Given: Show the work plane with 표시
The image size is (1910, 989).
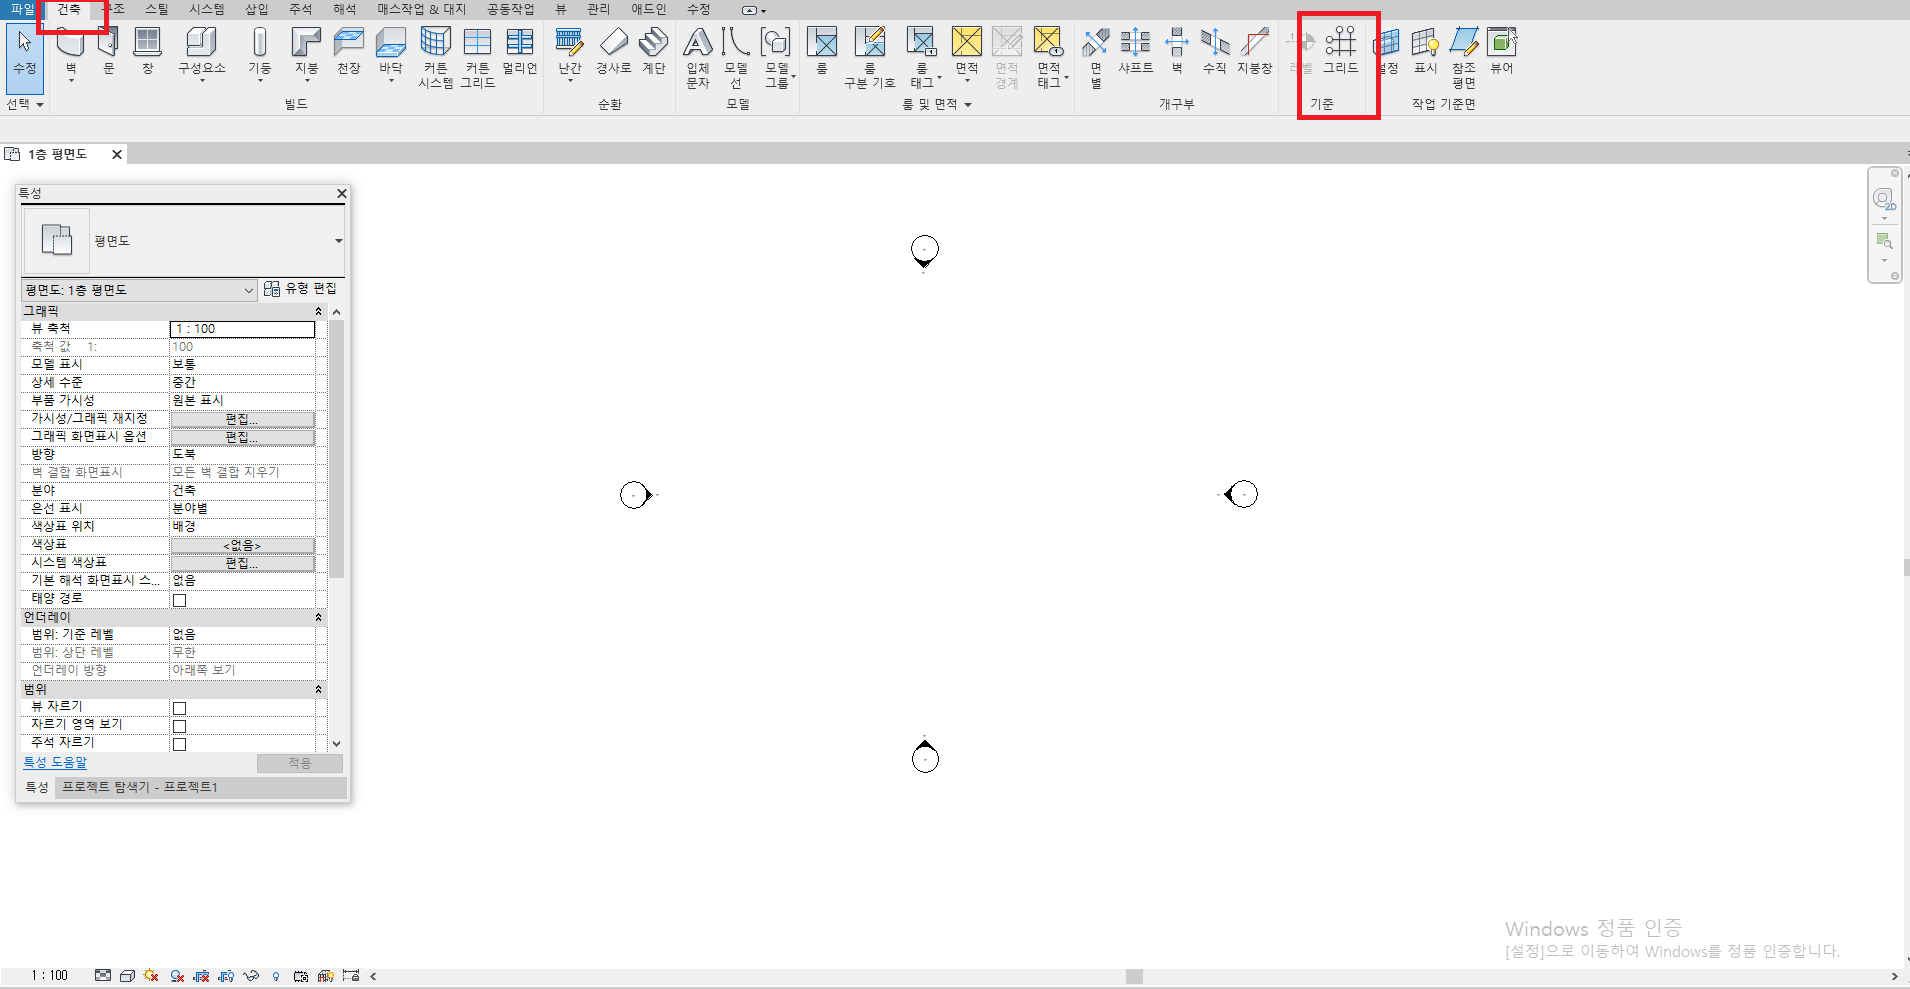Looking at the screenshot, I should 1425,51.
